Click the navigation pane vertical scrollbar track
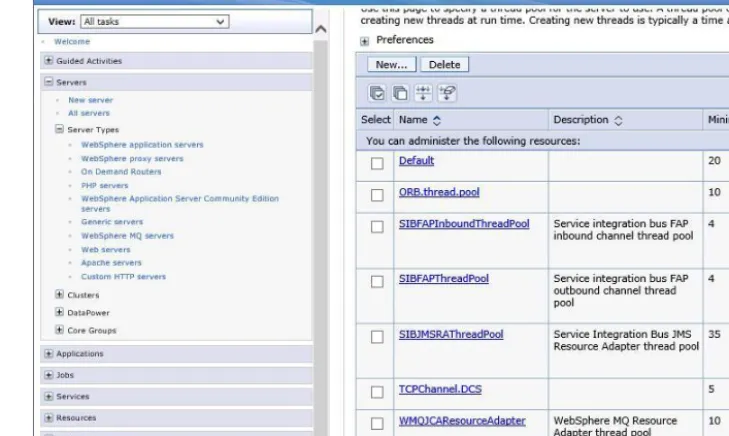 point(320,237)
